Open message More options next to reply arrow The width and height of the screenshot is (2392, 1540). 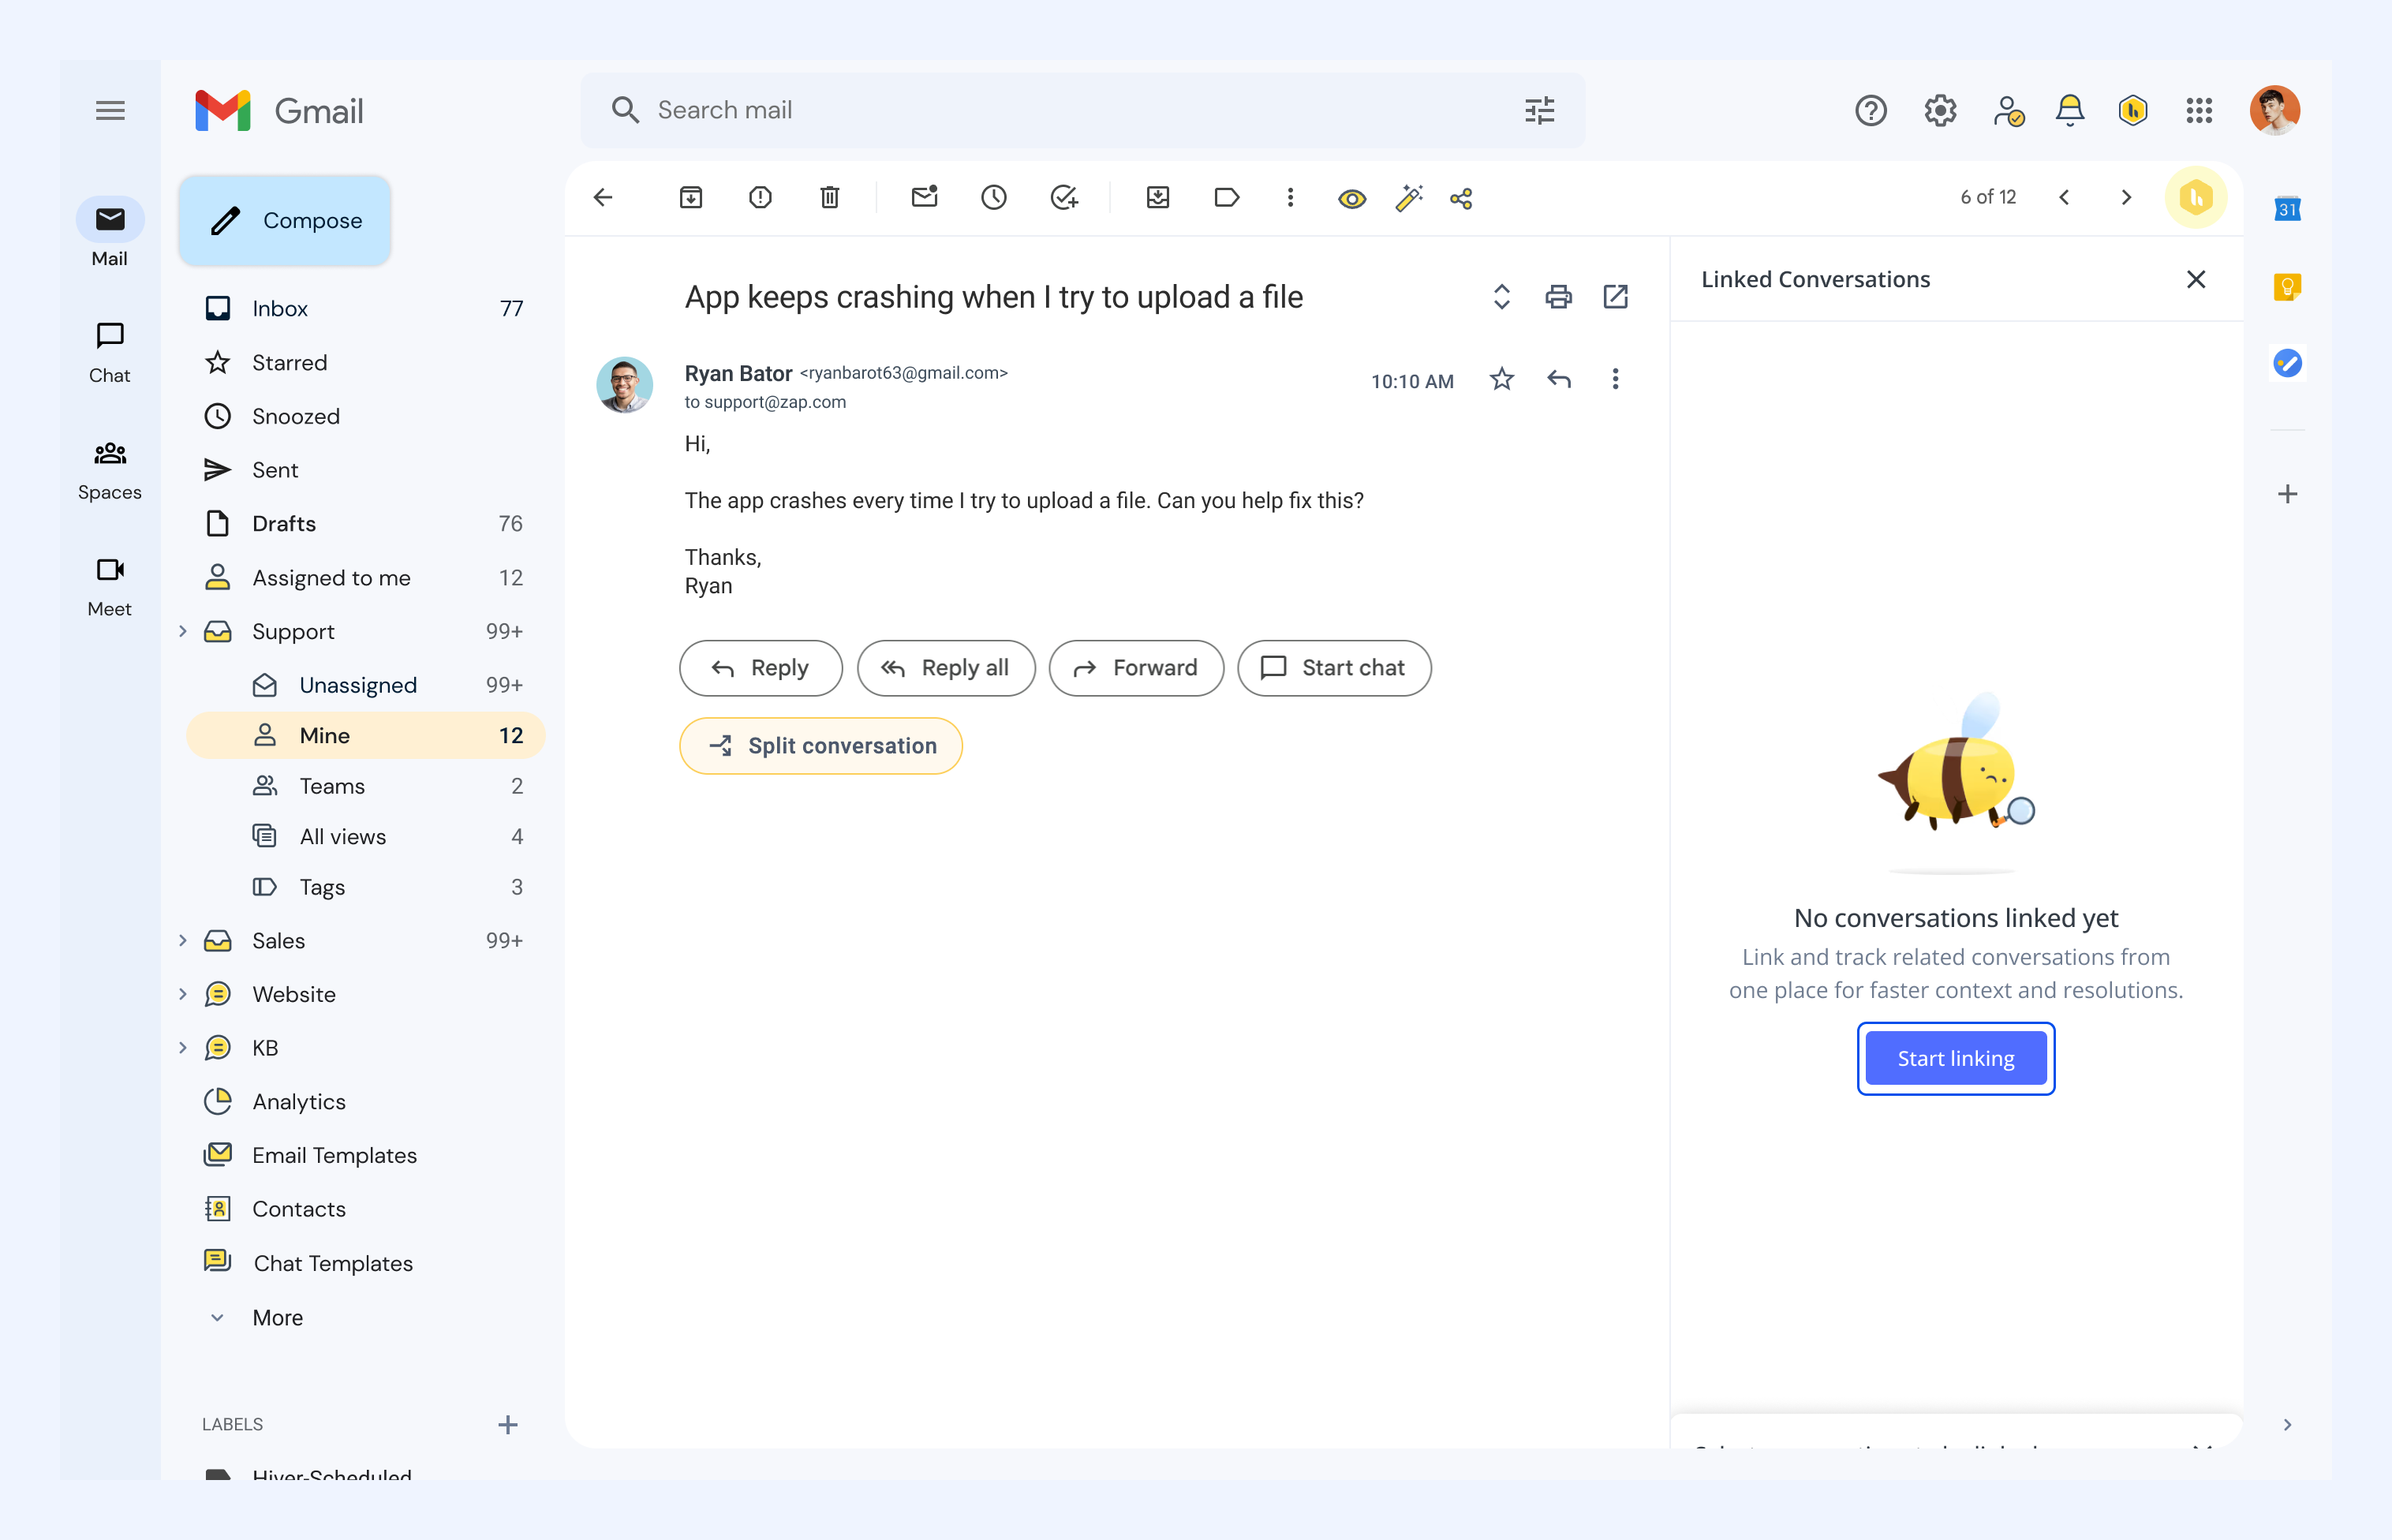(1615, 379)
